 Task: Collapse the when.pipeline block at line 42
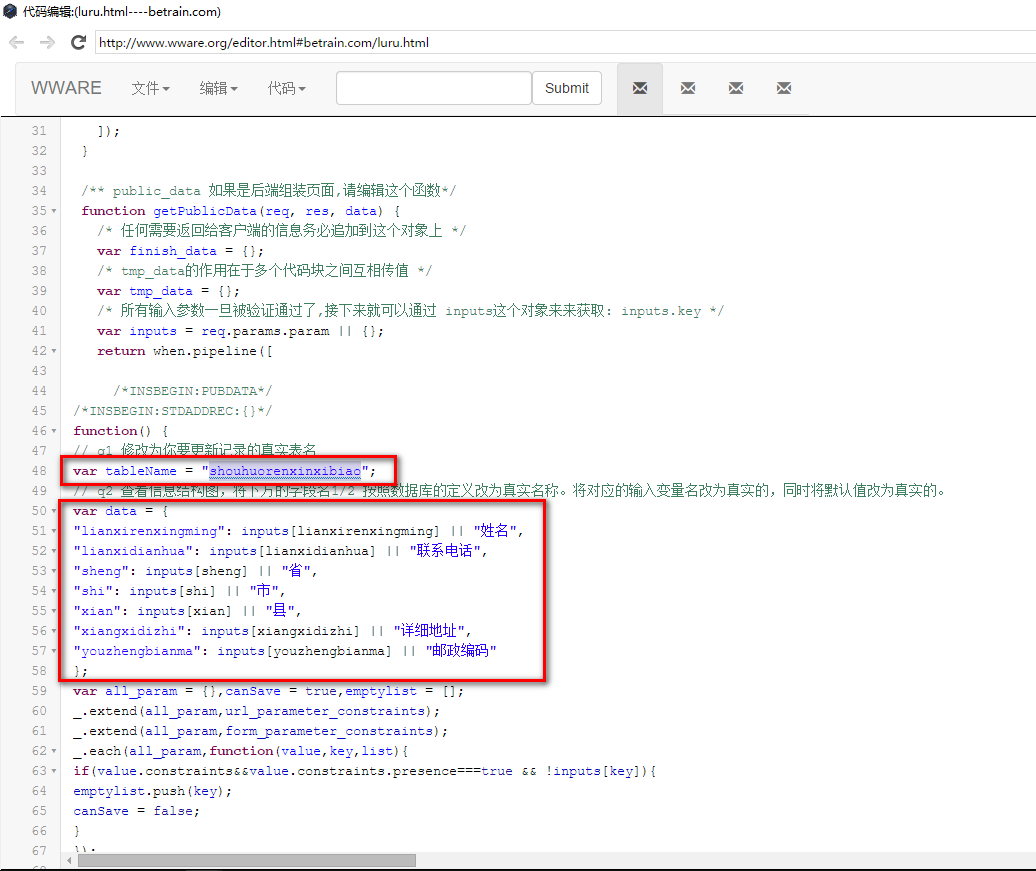click(x=54, y=352)
